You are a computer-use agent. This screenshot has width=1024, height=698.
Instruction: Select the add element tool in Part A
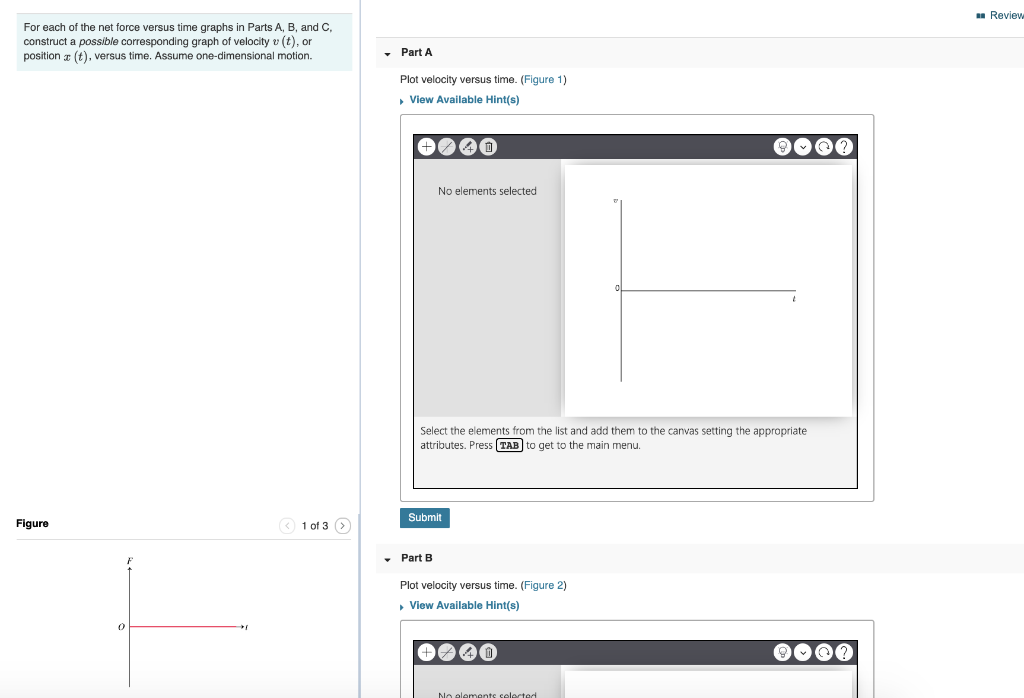426,146
